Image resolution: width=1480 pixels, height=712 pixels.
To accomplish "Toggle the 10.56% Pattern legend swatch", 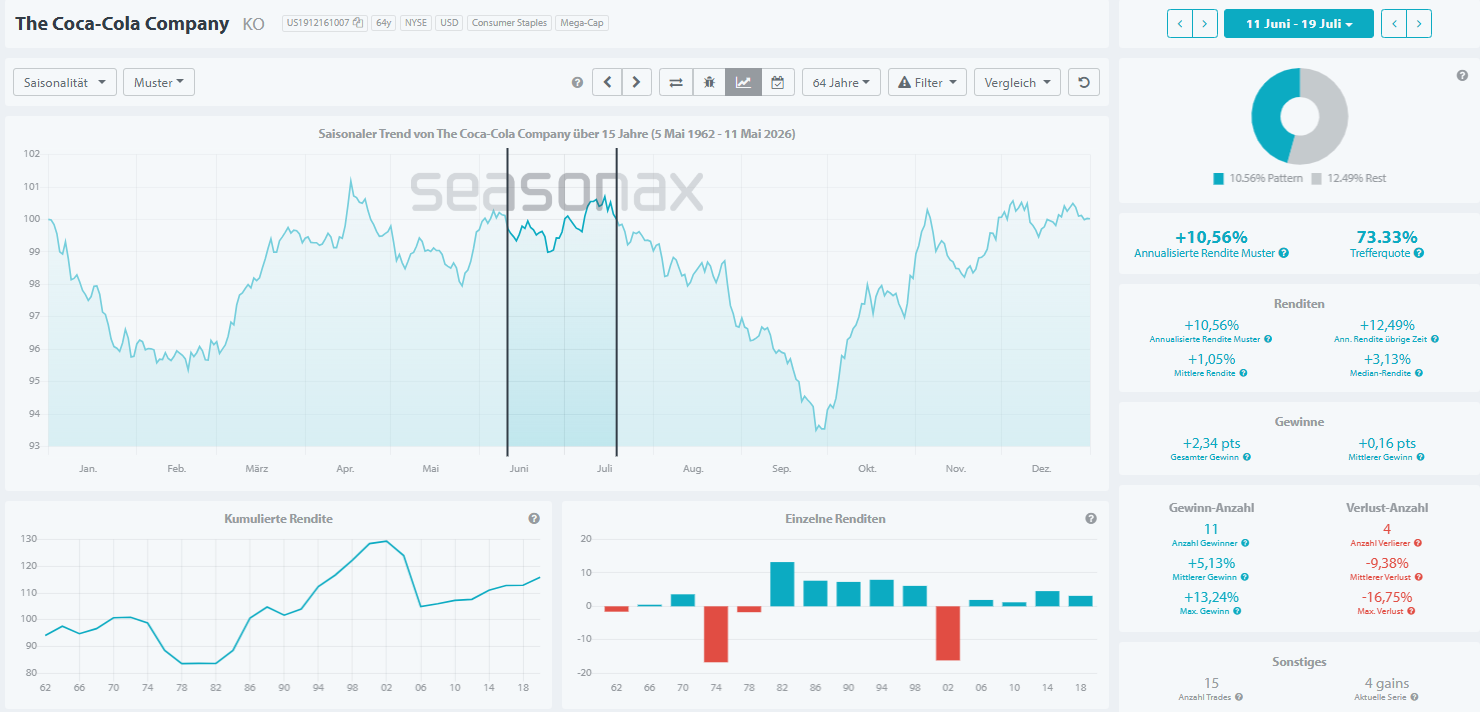I will pos(1219,178).
